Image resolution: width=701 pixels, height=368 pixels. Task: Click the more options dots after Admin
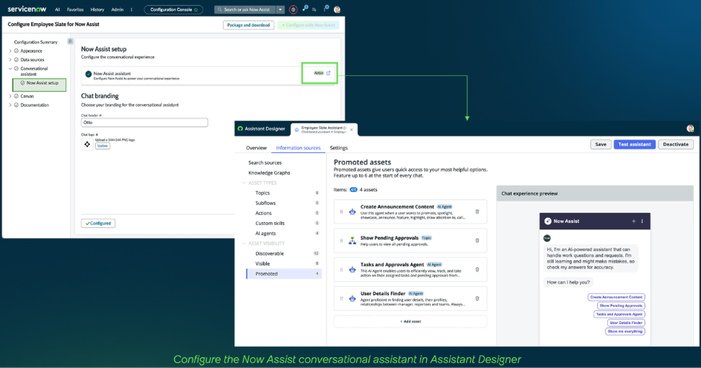click(x=131, y=9)
